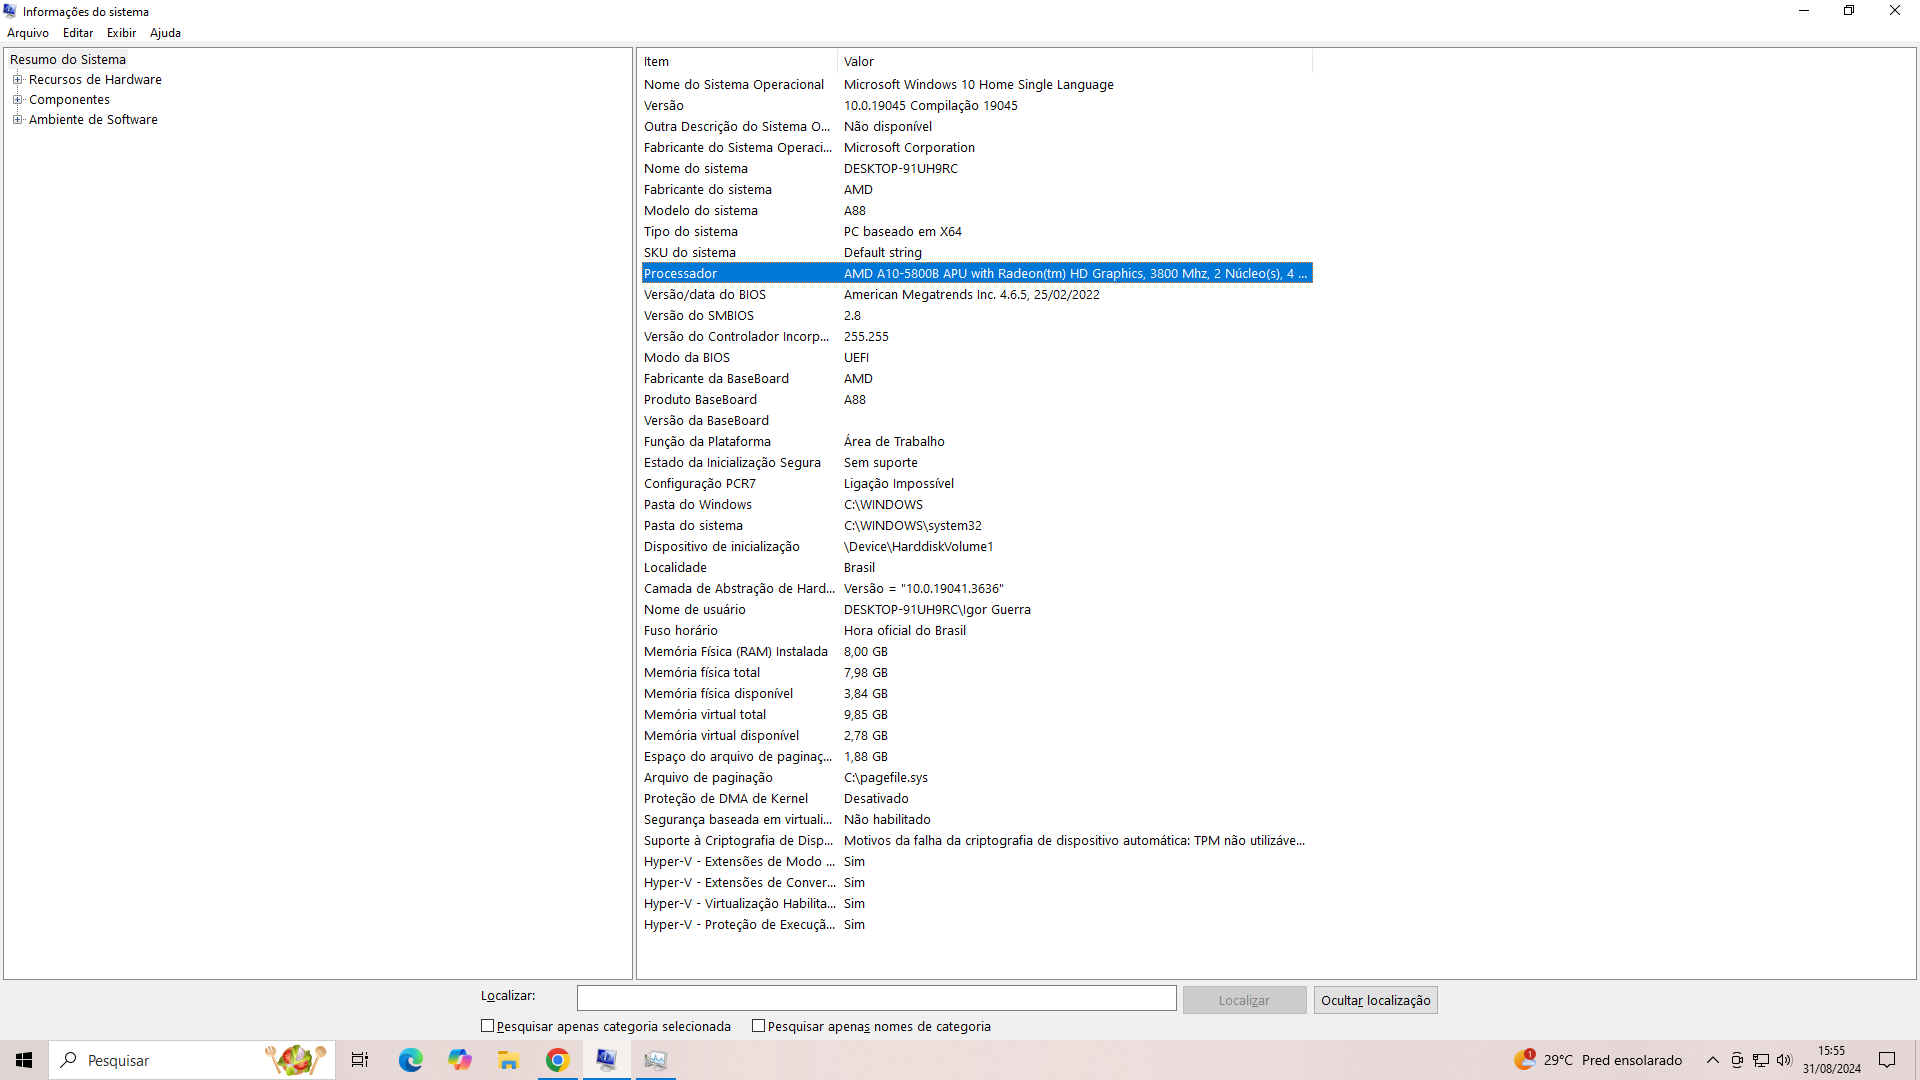The image size is (1920, 1080).
Task: Select the Modo da BIOS row
Action: click(976, 358)
